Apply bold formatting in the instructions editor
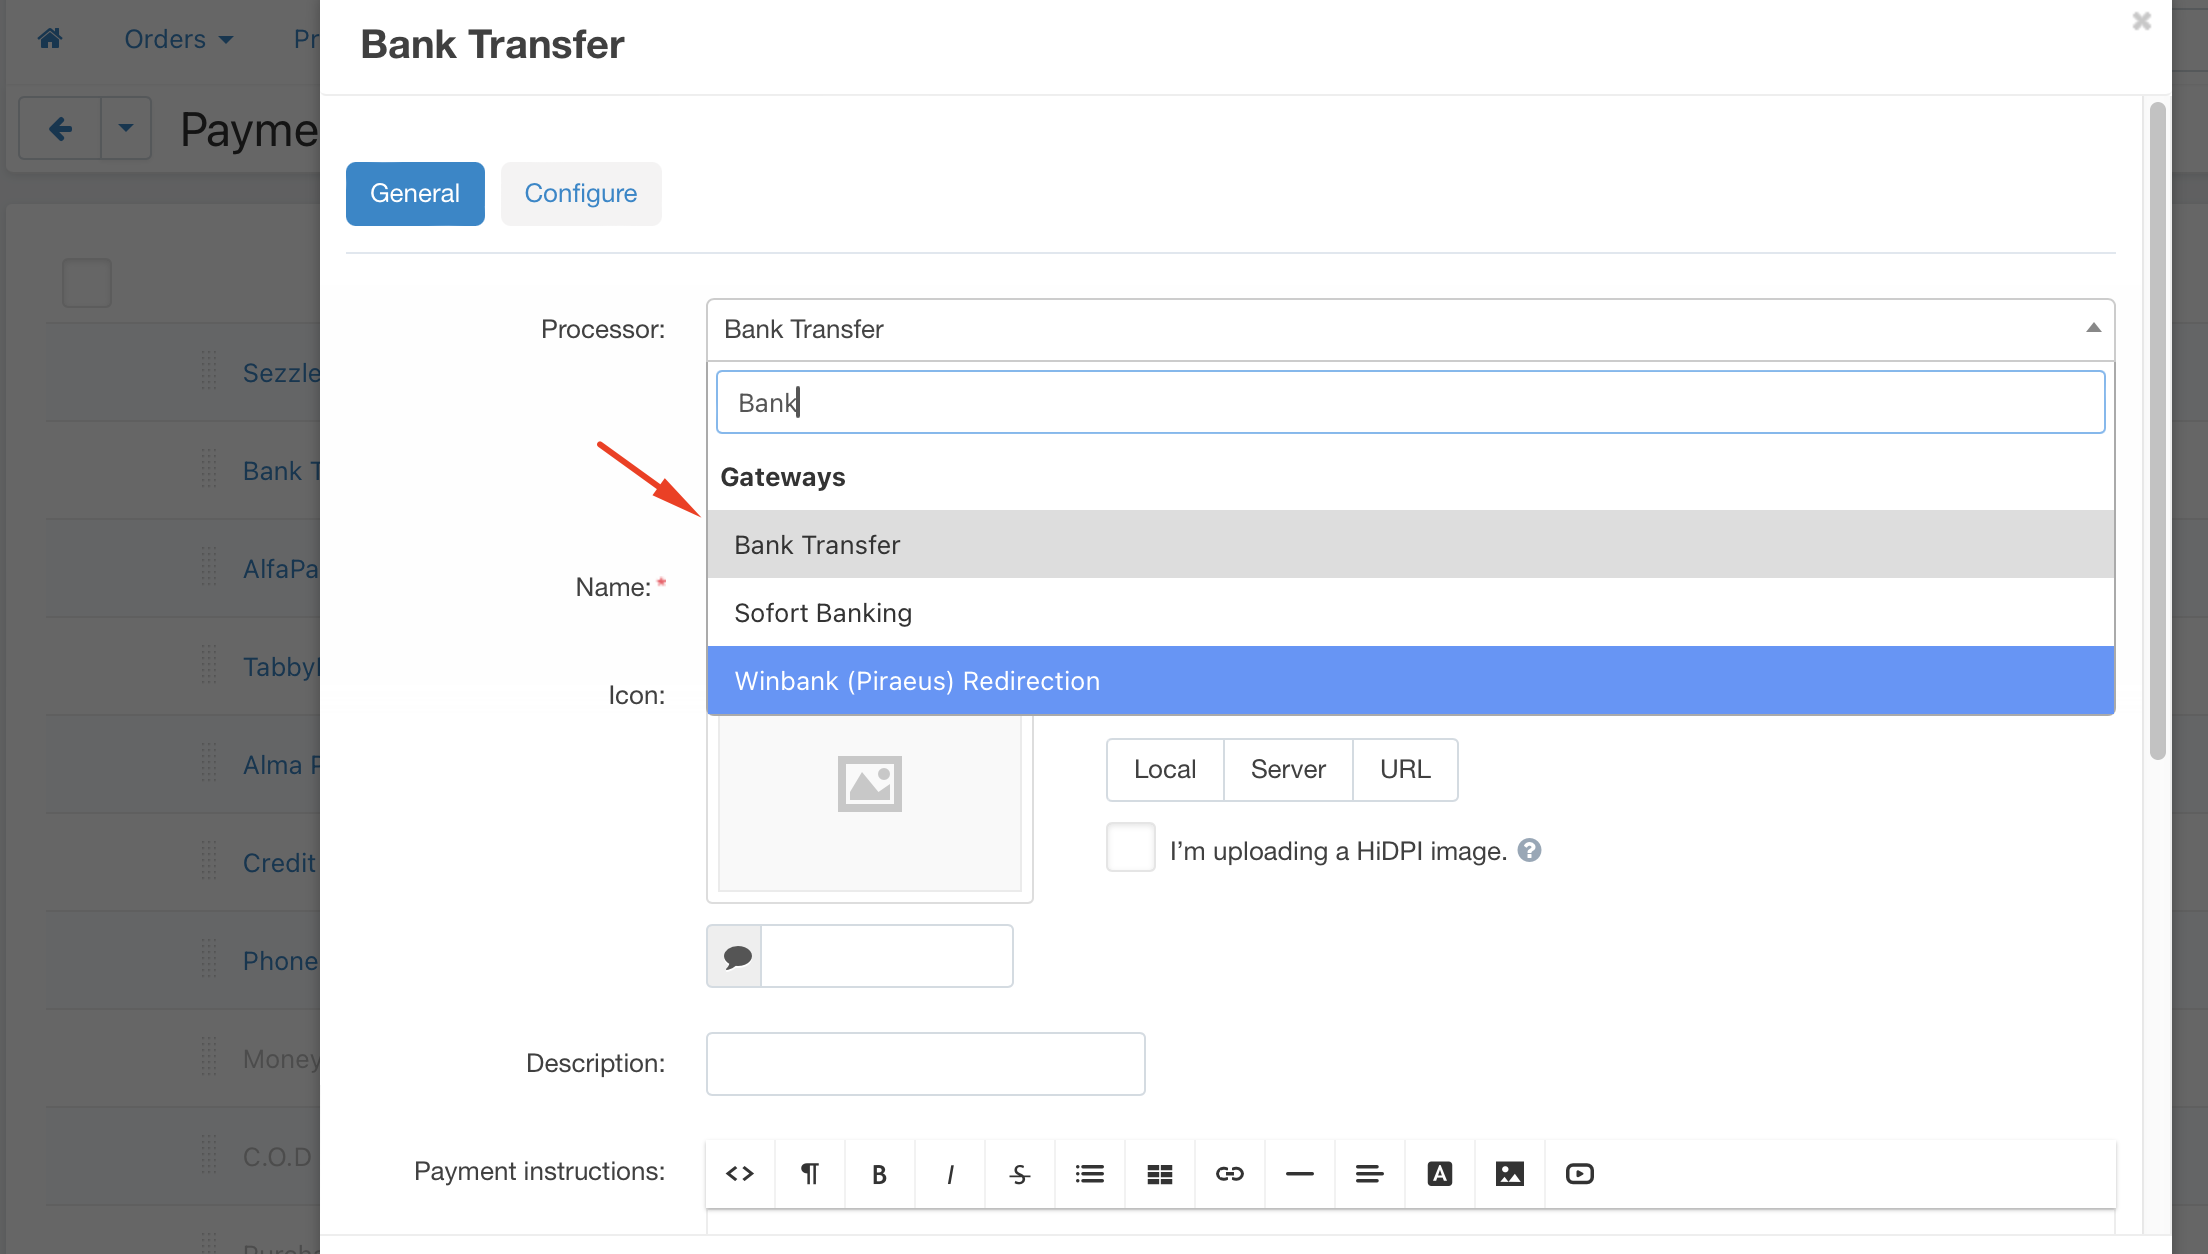Image resolution: width=2208 pixels, height=1254 pixels. [x=879, y=1173]
